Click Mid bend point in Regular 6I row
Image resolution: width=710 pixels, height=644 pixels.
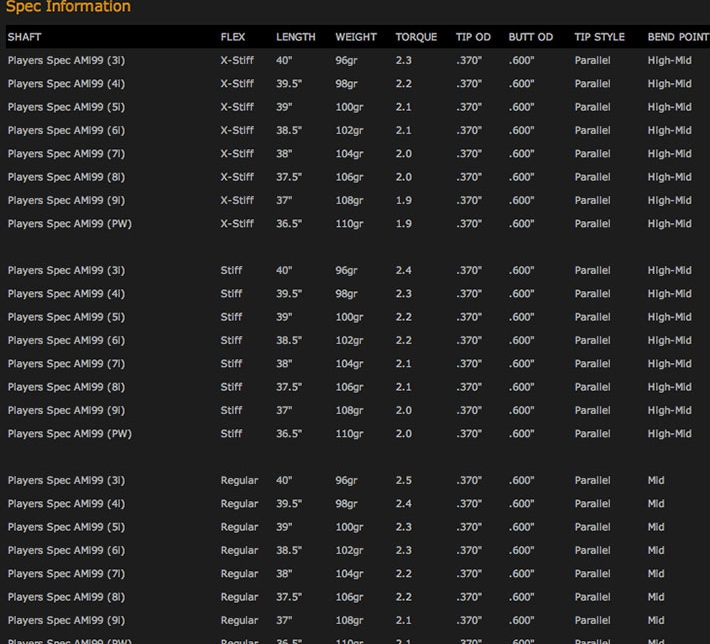(656, 550)
